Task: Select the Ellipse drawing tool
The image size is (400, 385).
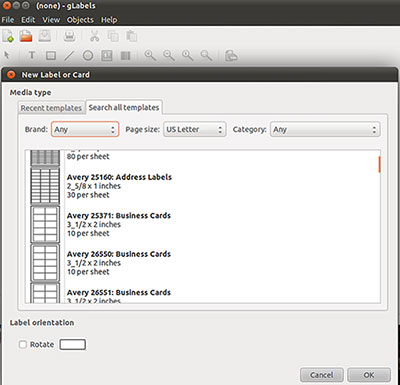Action: (x=88, y=55)
